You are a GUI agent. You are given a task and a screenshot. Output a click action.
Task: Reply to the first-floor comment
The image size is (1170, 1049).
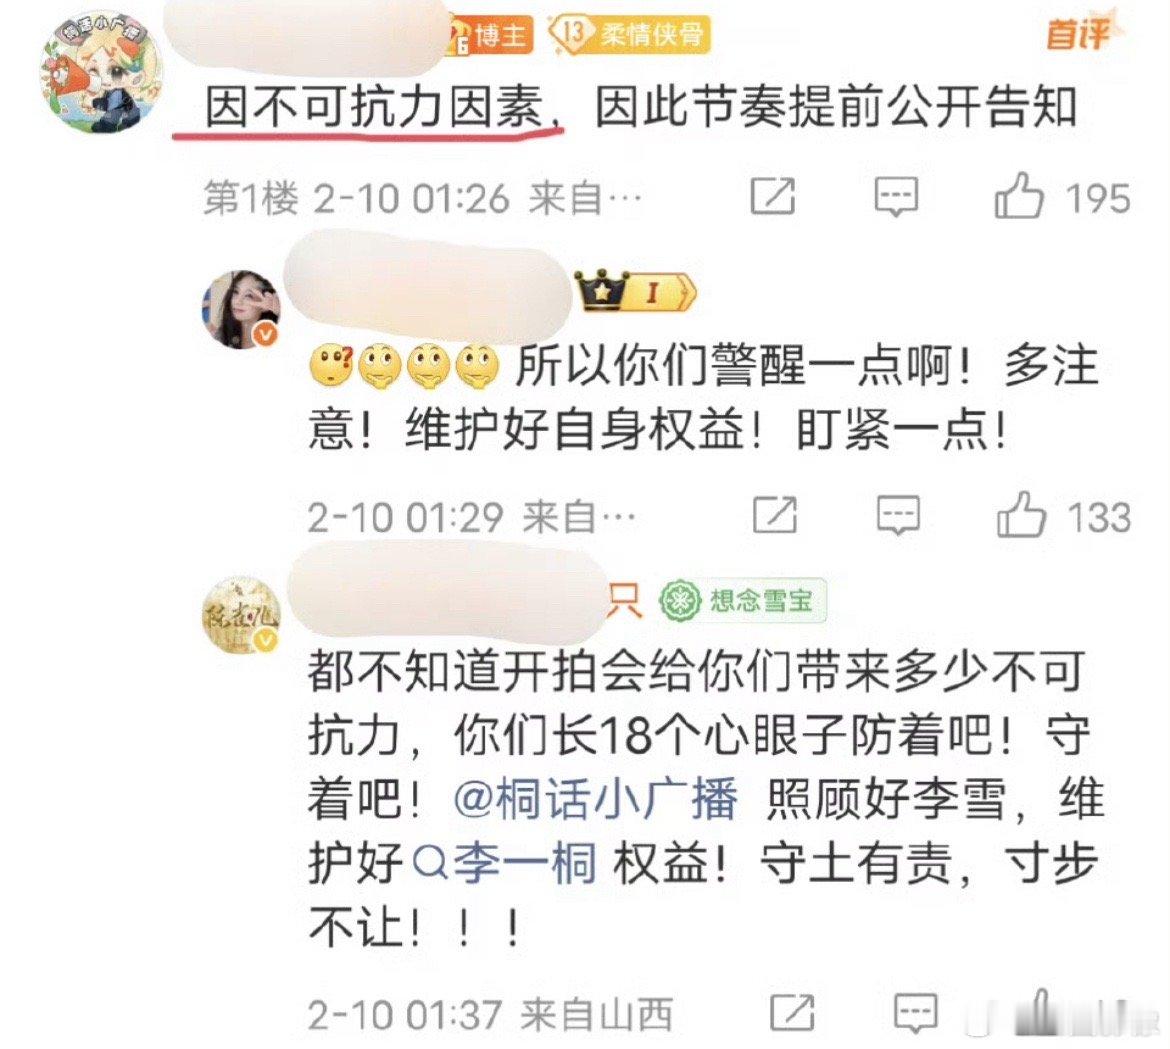pyautogui.click(x=895, y=197)
